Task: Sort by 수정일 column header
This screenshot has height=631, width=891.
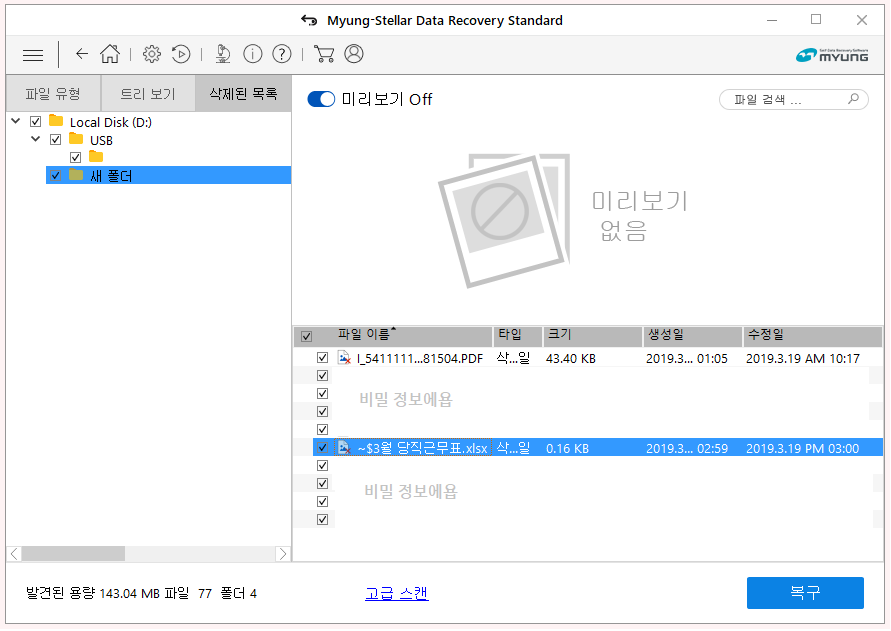Action: 813,337
